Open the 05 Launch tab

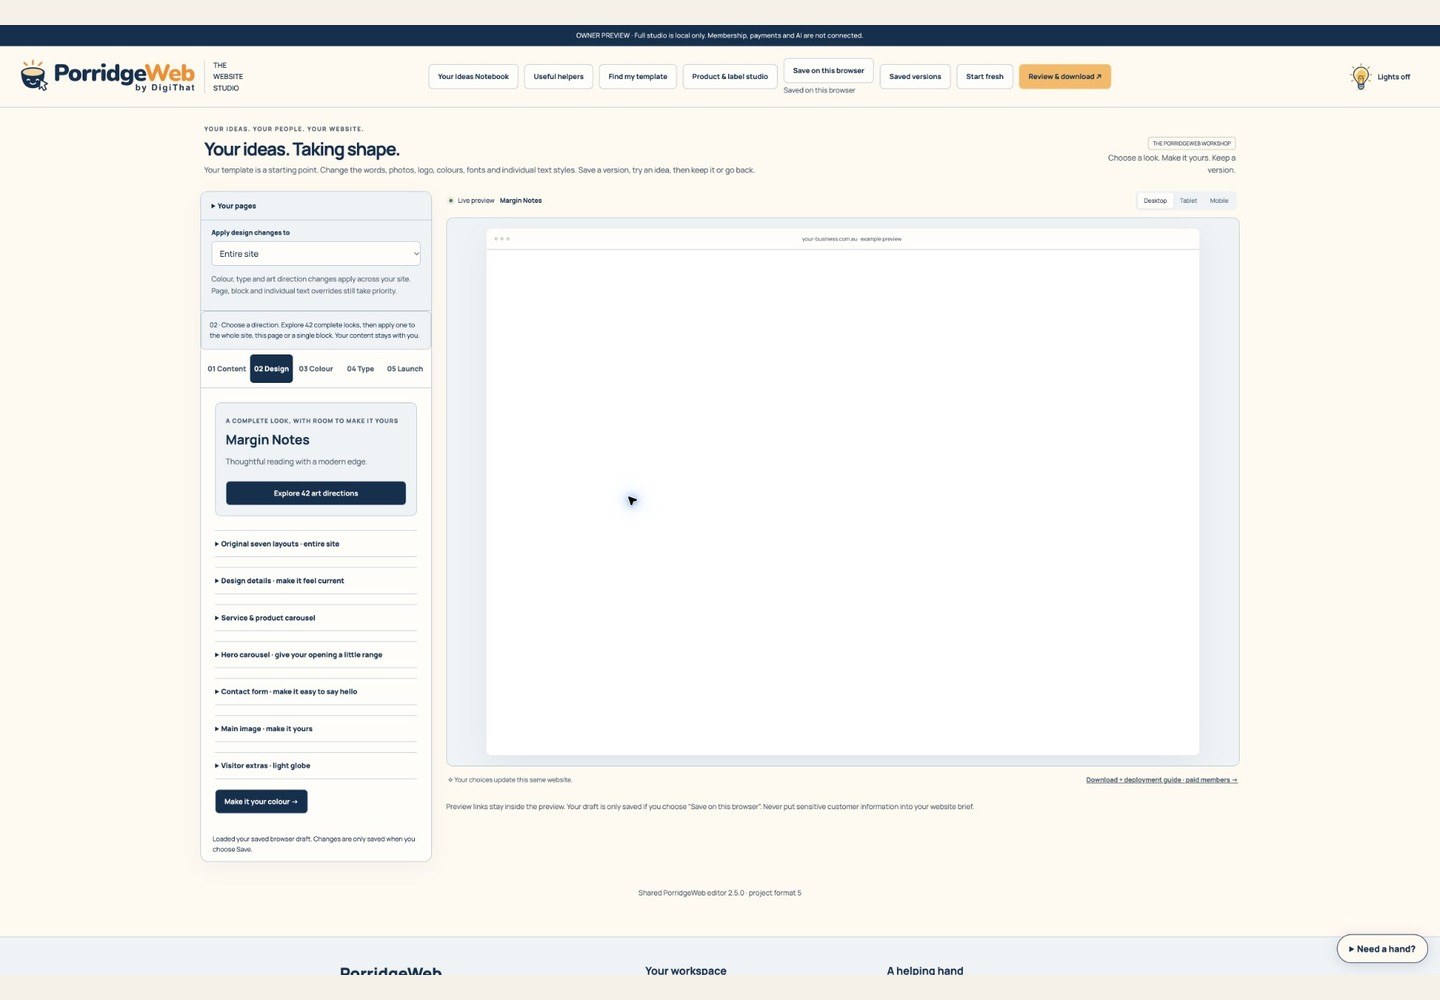pyautogui.click(x=405, y=369)
